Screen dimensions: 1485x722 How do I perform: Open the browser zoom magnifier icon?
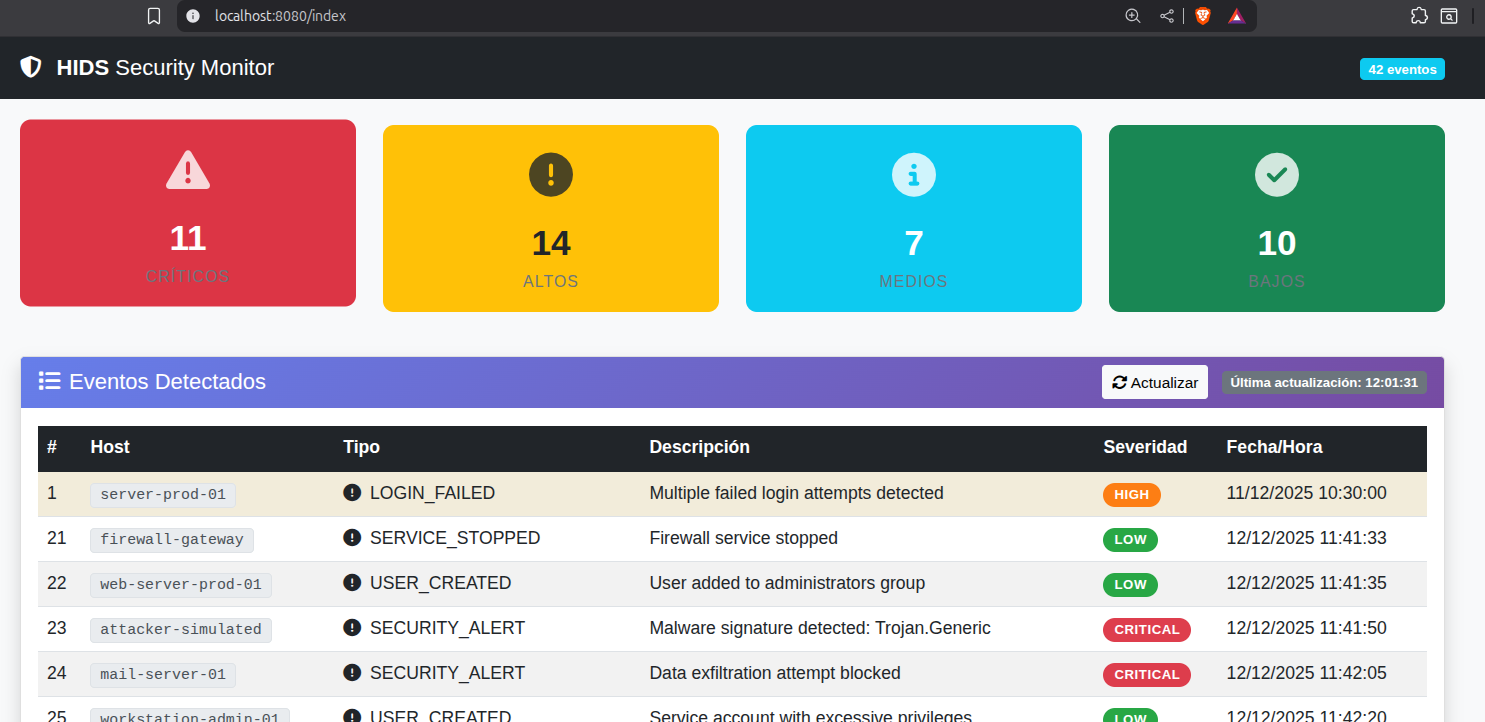[x=1132, y=16]
